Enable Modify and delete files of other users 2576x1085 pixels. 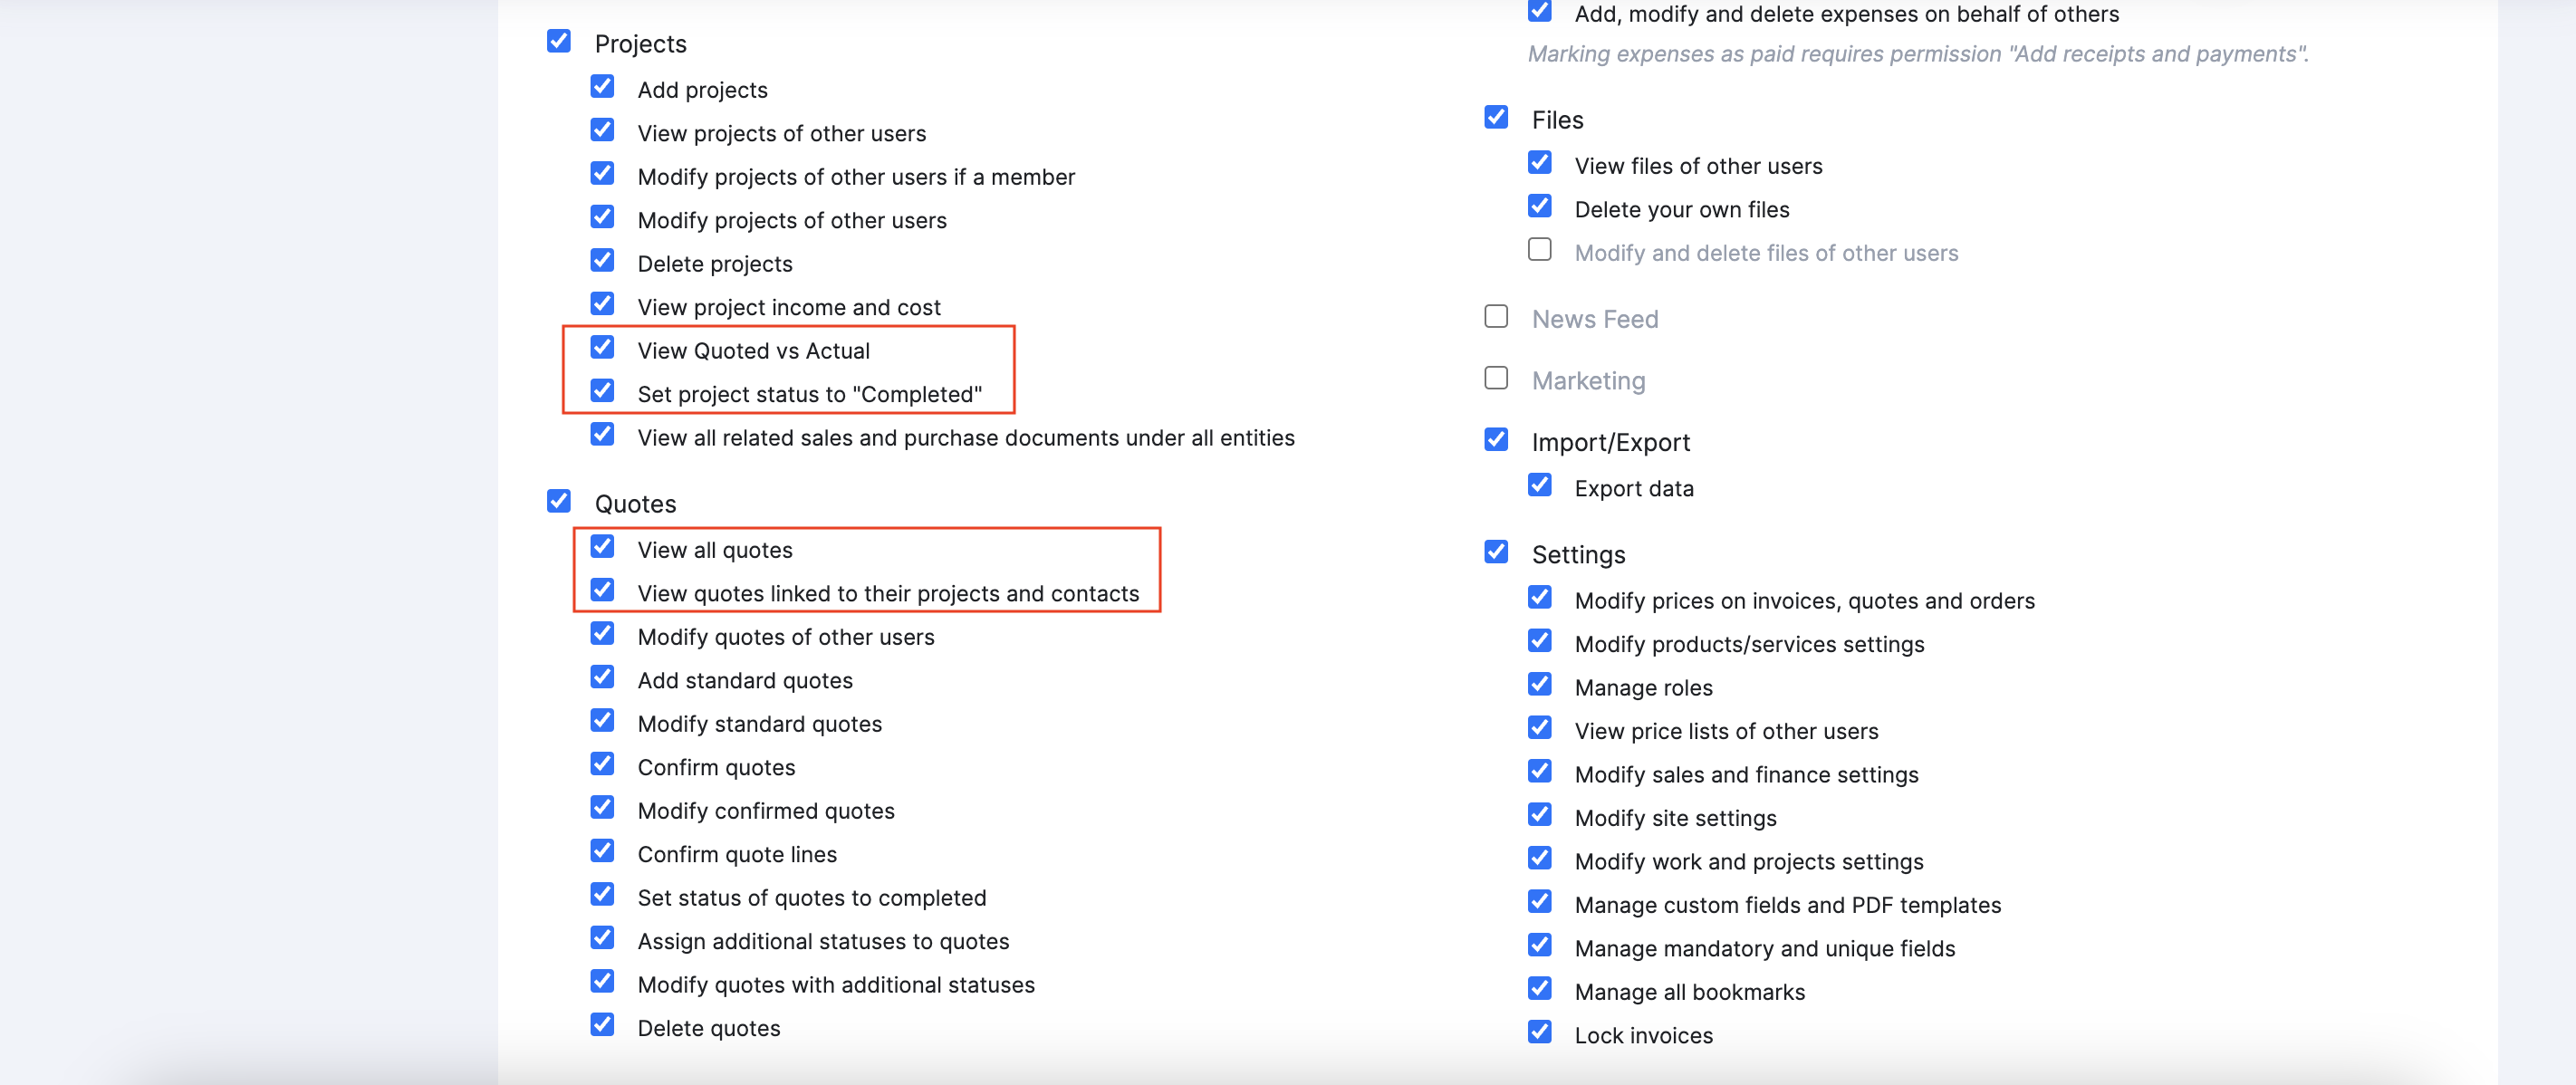pyautogui.click(x=1539, y=249)
